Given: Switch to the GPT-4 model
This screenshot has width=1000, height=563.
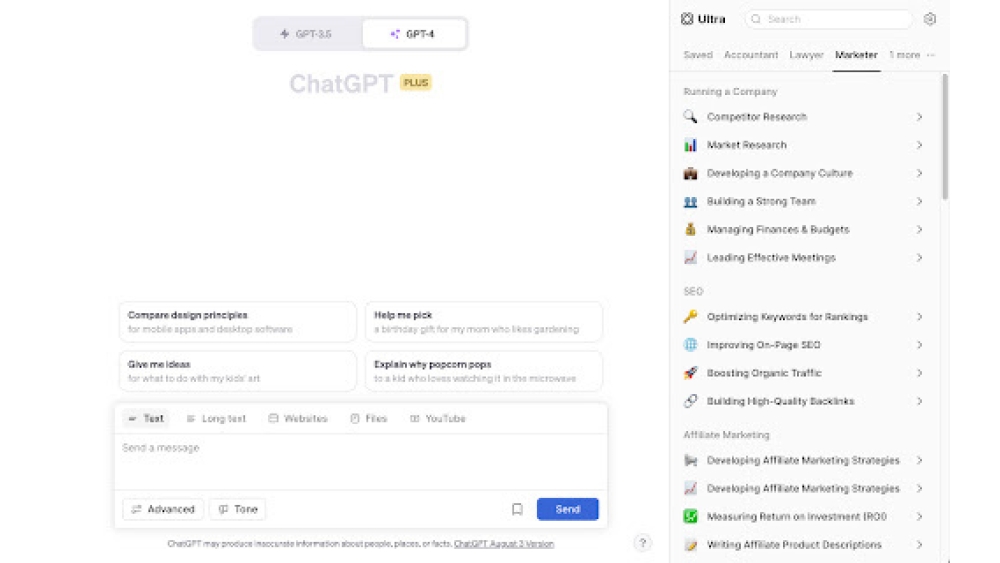Looking at the screenshot, I should [413, 34].
